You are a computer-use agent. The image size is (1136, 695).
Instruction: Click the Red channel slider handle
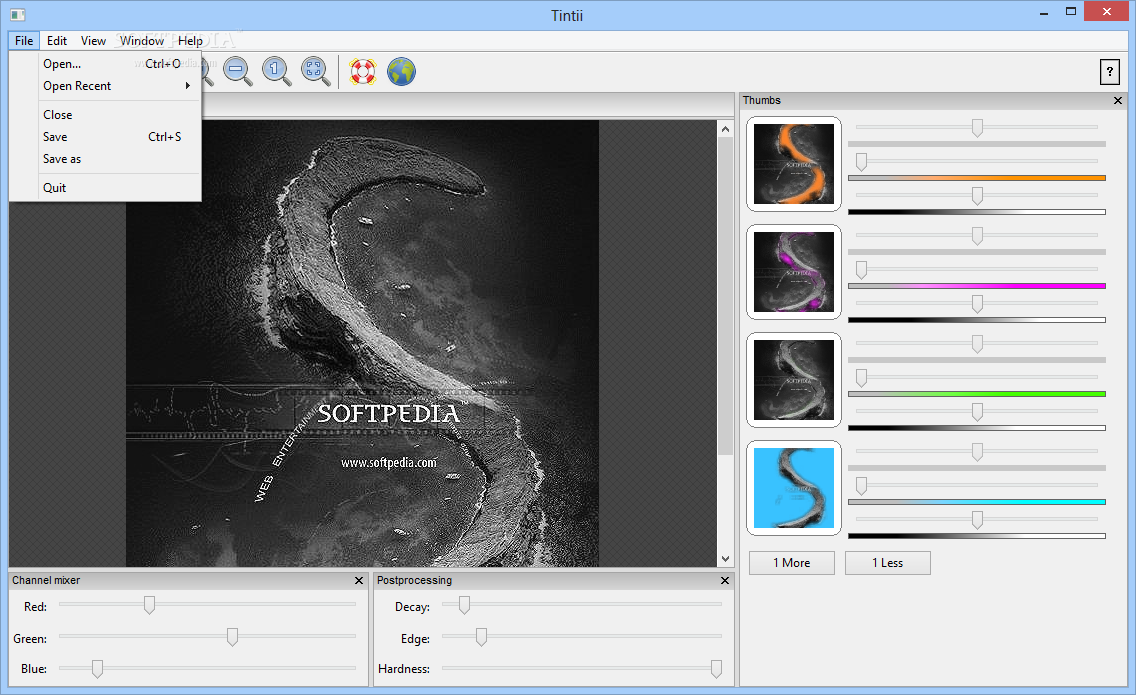click(149, 605)
